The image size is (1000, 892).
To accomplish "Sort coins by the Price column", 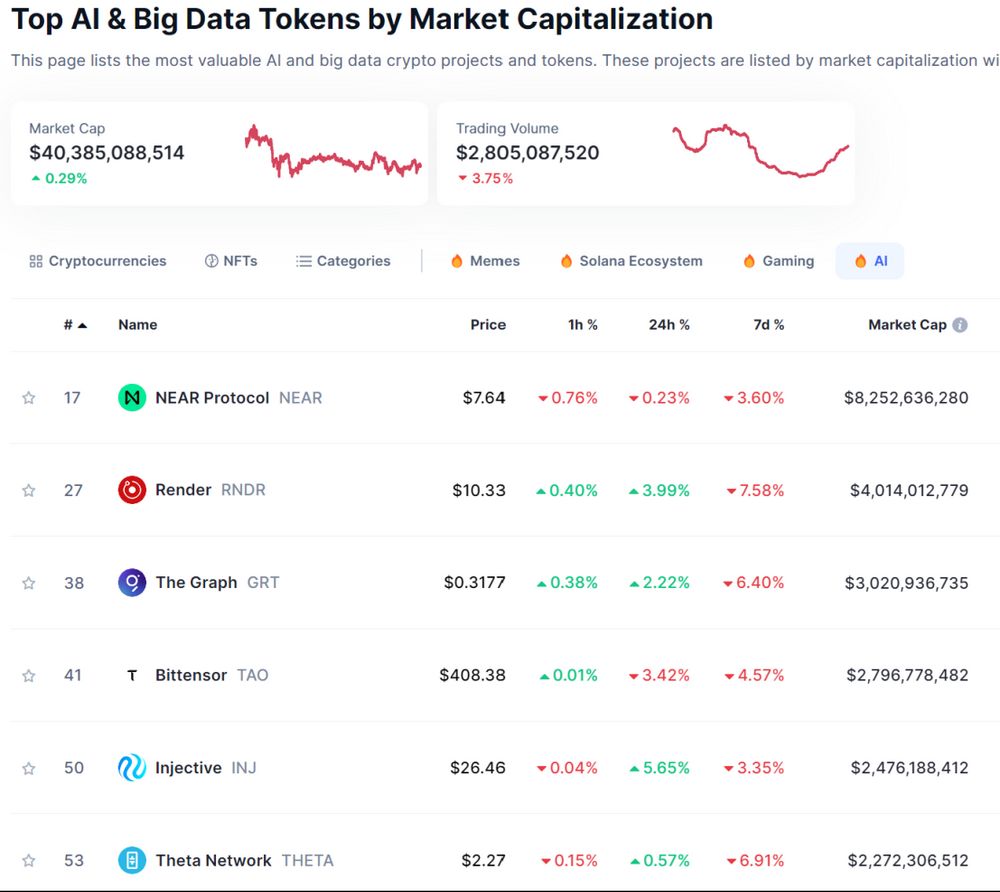I will [x=488, y=325].
